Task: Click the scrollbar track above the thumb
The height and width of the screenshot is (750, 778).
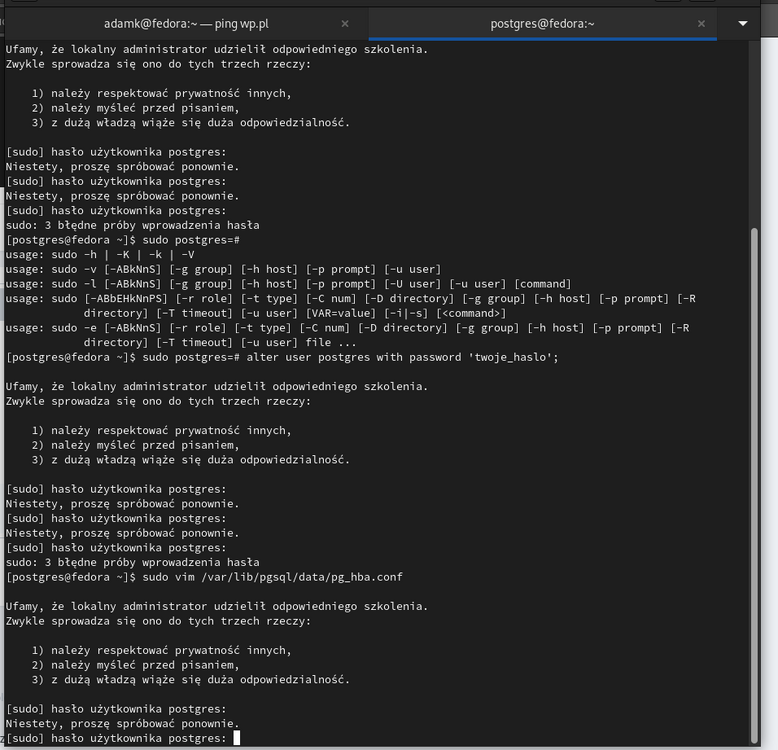Action: (x=754, y=130)
